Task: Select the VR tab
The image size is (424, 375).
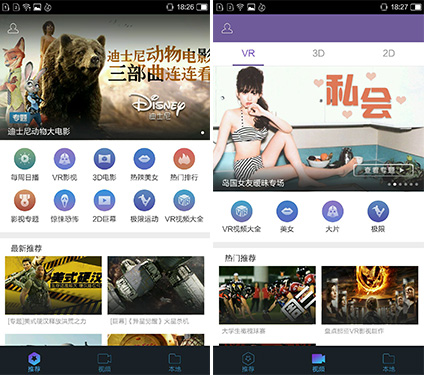Action: (x=248, y=53)
